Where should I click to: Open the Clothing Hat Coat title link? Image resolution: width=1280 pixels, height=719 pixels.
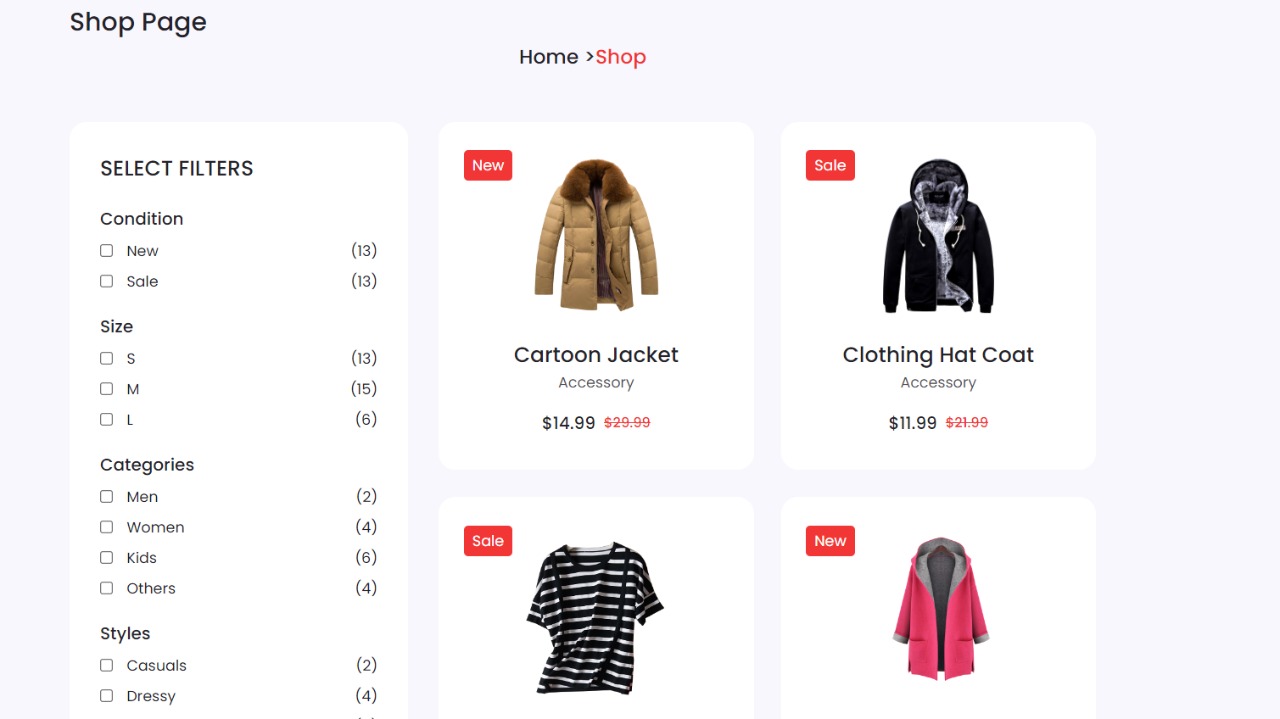click(938, 355)
